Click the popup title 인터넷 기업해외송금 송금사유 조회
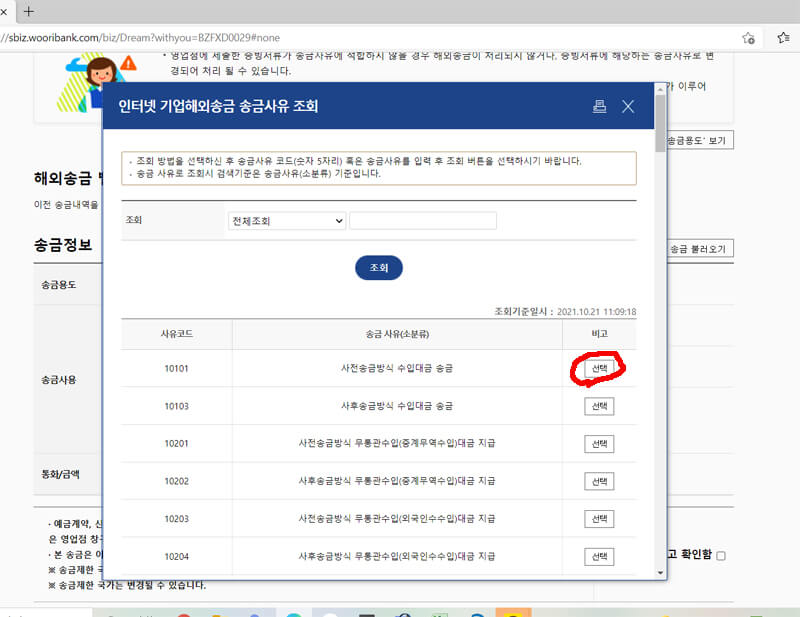 coord(218,106)
